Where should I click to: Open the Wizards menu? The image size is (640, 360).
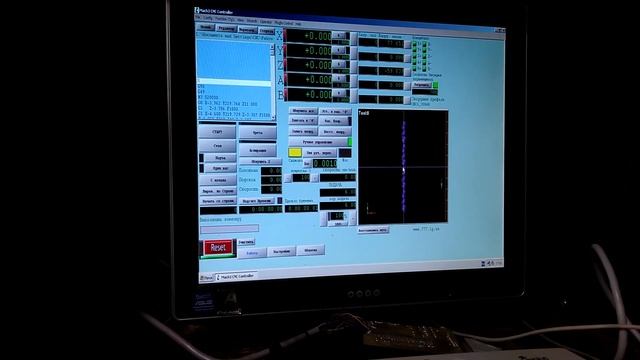[252, 20]
